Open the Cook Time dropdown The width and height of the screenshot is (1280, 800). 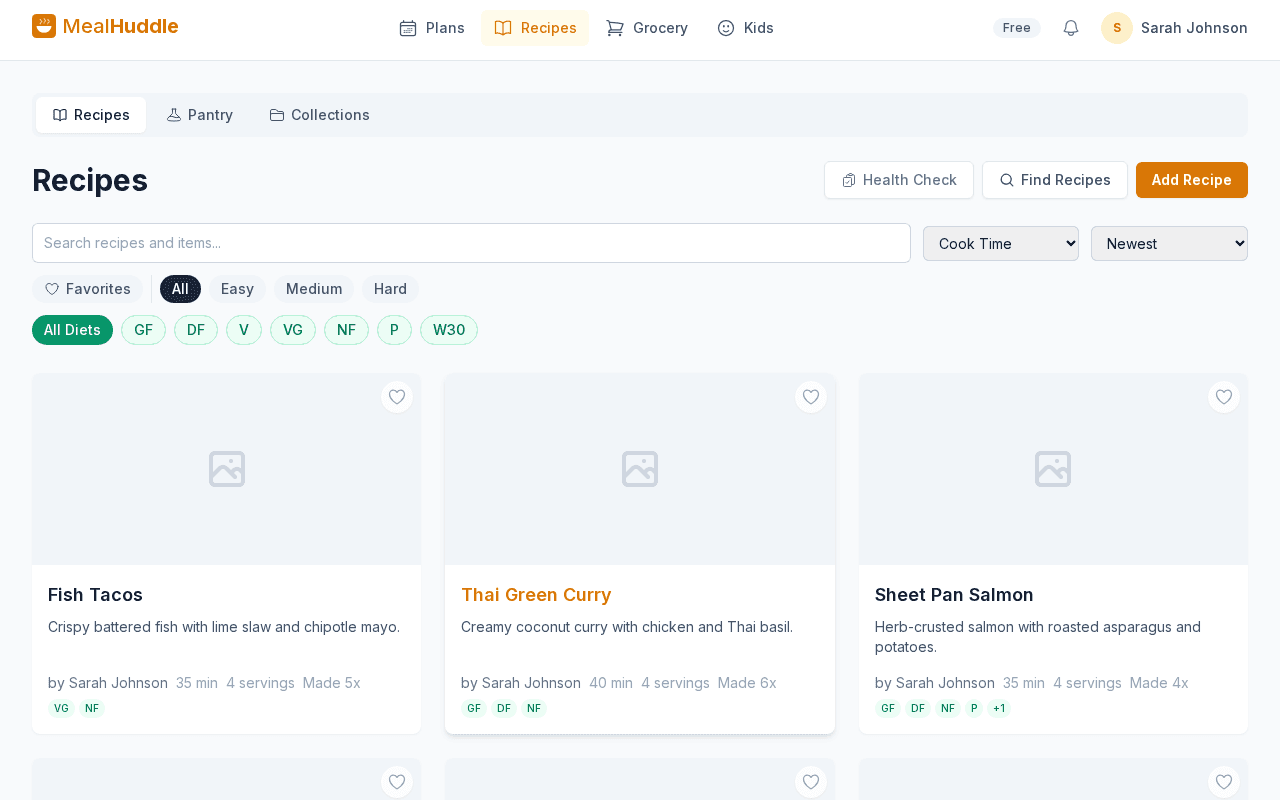(1000, 243)
